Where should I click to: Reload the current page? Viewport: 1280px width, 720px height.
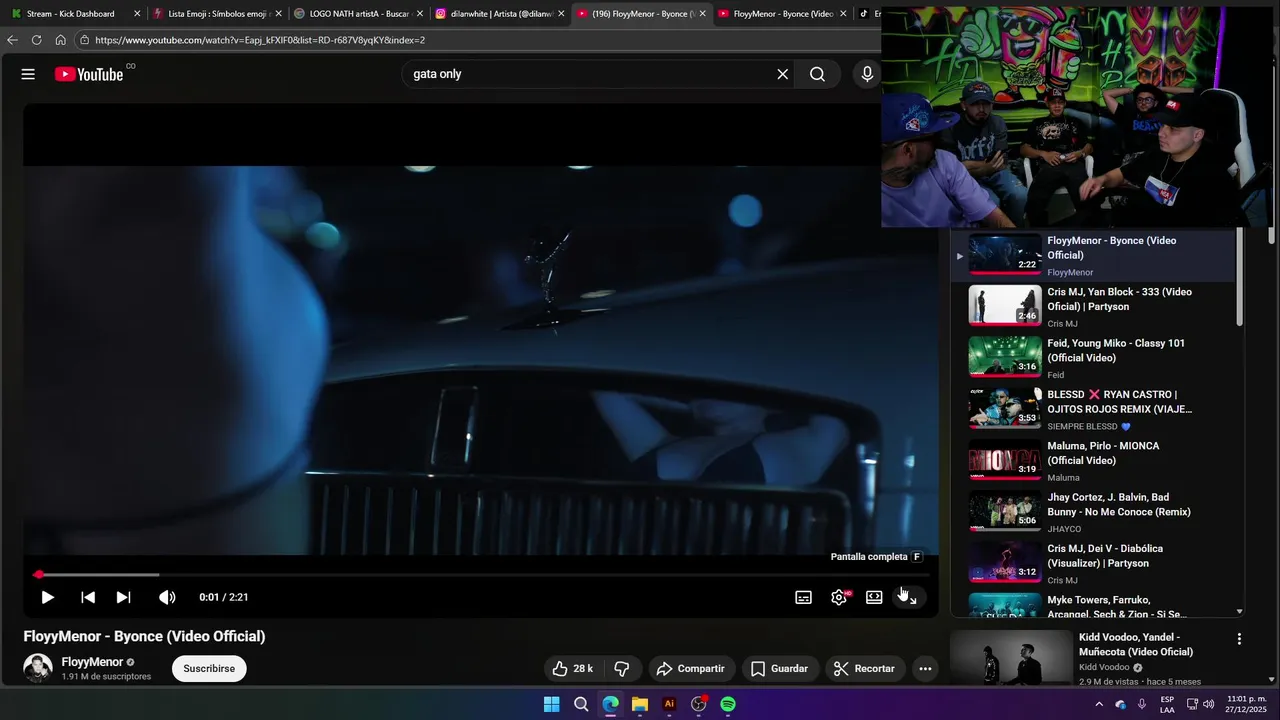point(36,40)
